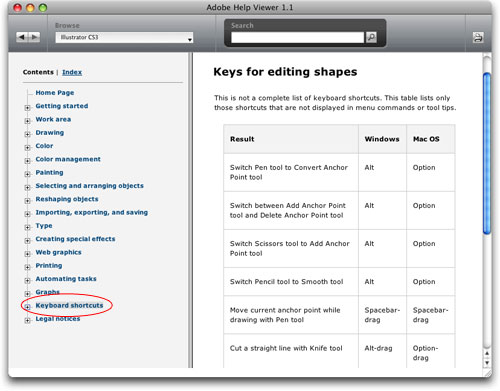Open the Drawing topic
The height and width of the screenshot is (391, 500).
(x=49, y=133)
